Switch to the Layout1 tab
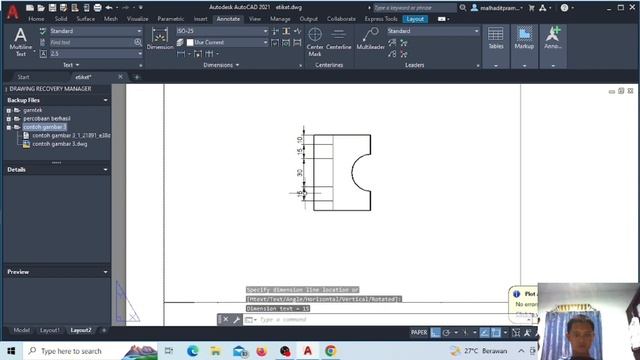 pos(49,330)
